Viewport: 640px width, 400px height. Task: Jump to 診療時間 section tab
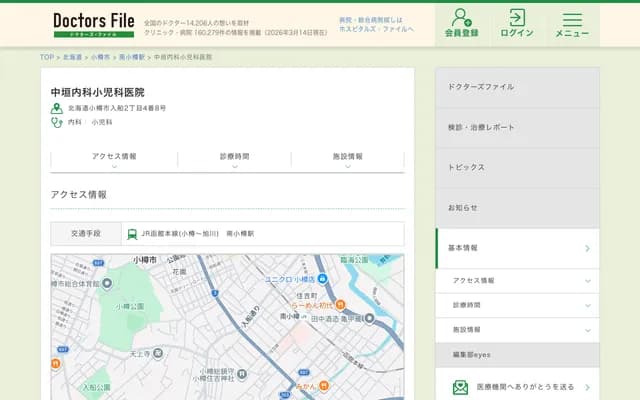(x=234, y=157)
